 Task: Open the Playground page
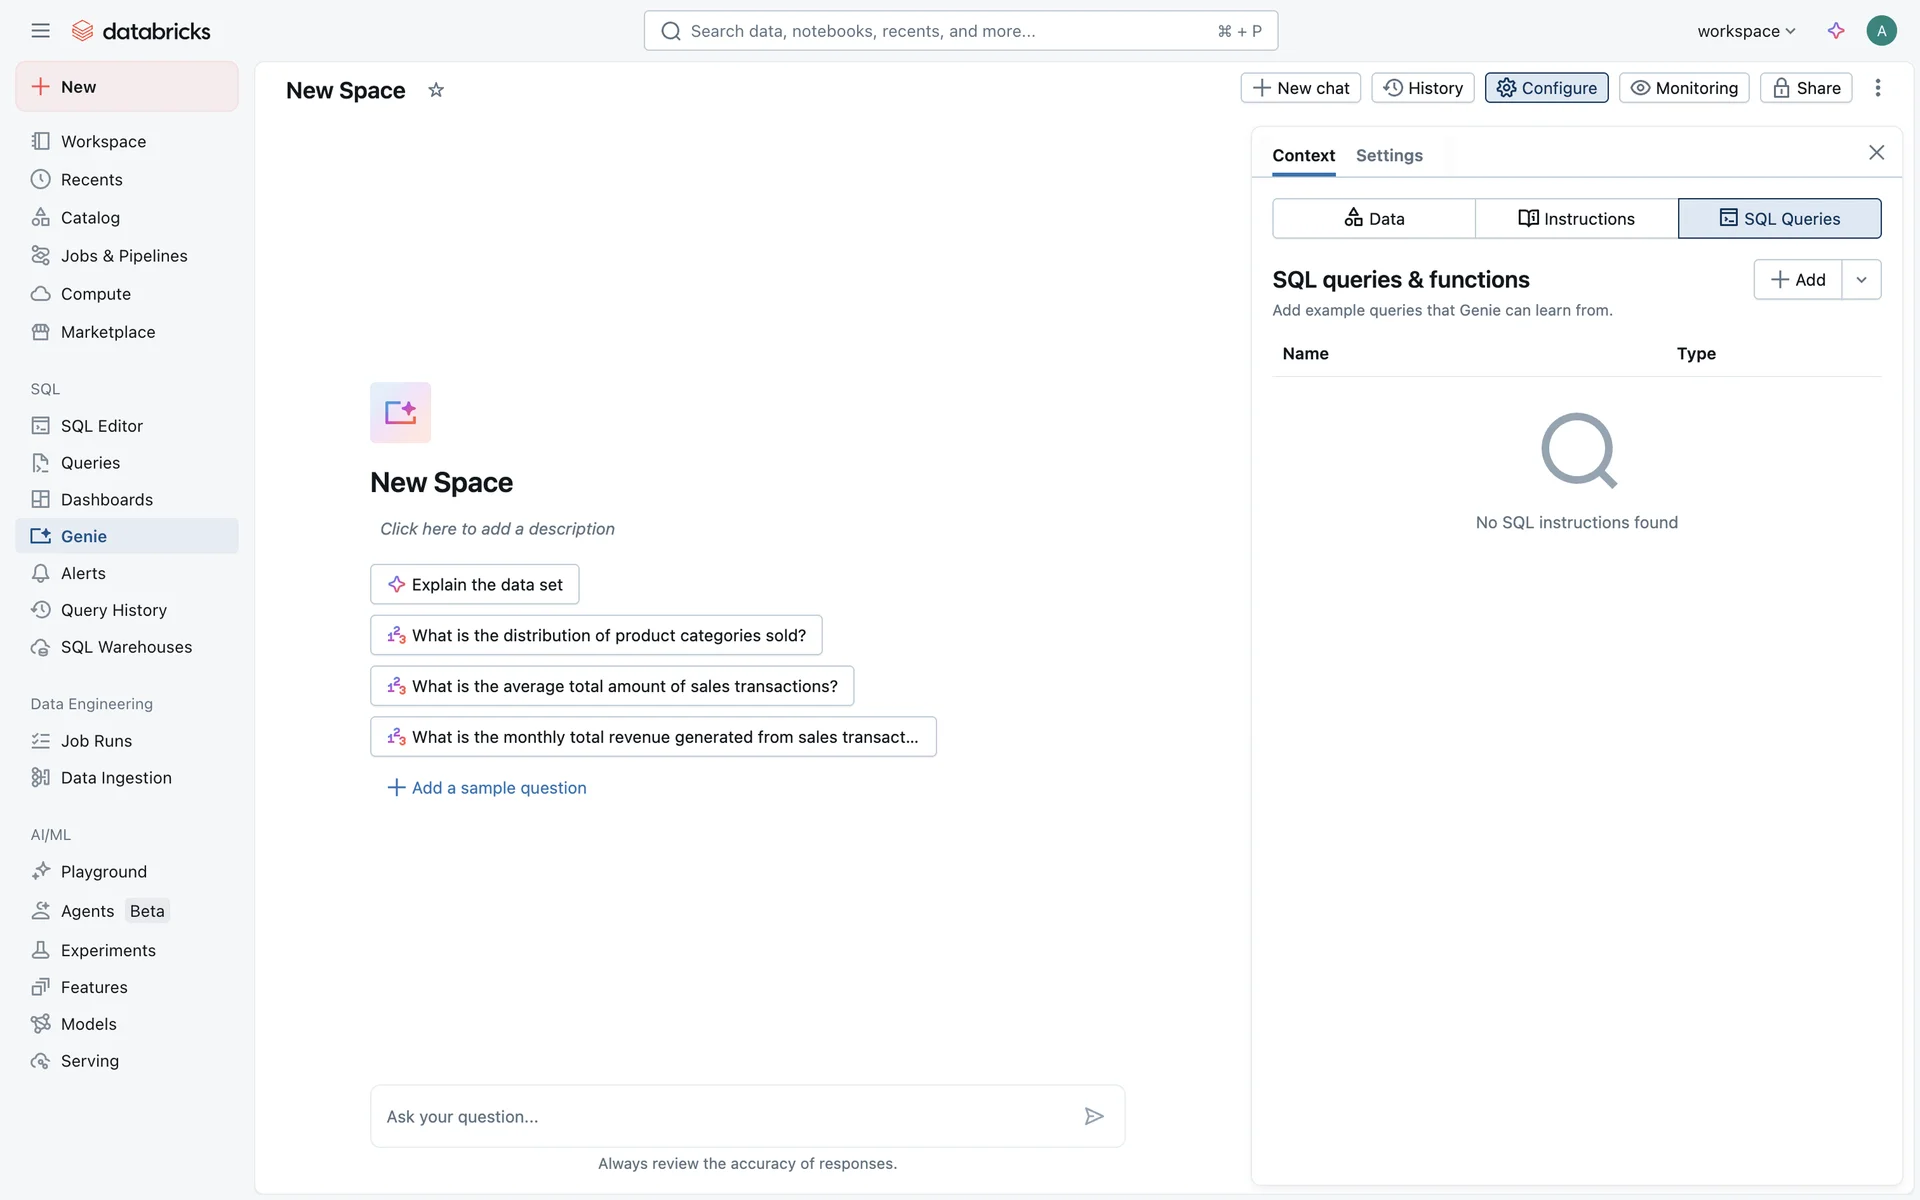(103, 872)
